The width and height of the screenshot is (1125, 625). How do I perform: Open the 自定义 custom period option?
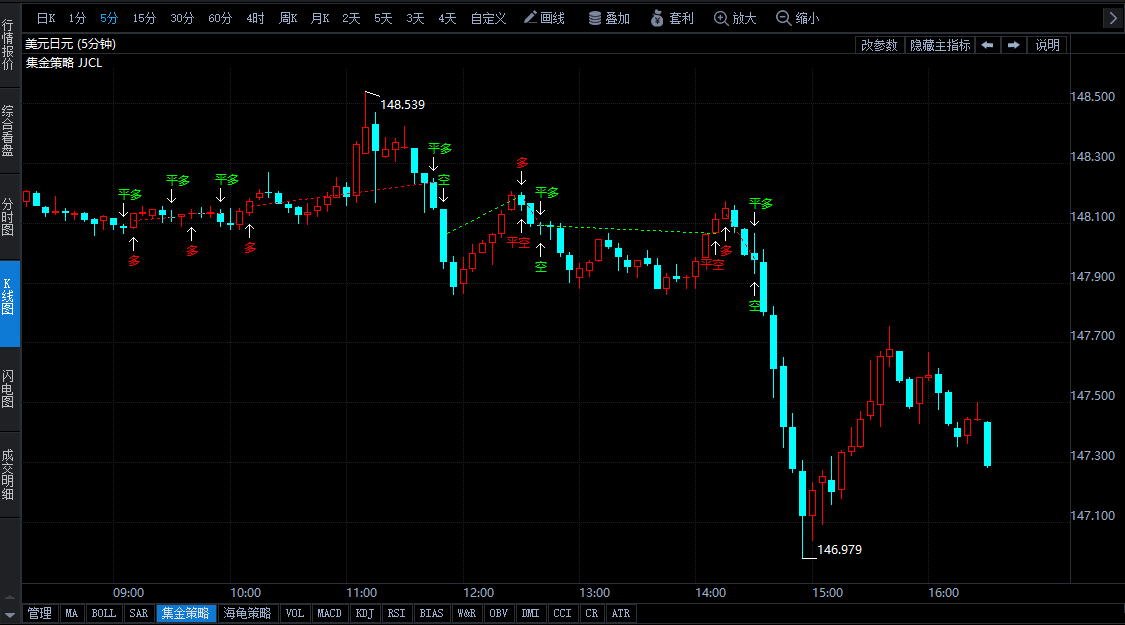[488, 18]
